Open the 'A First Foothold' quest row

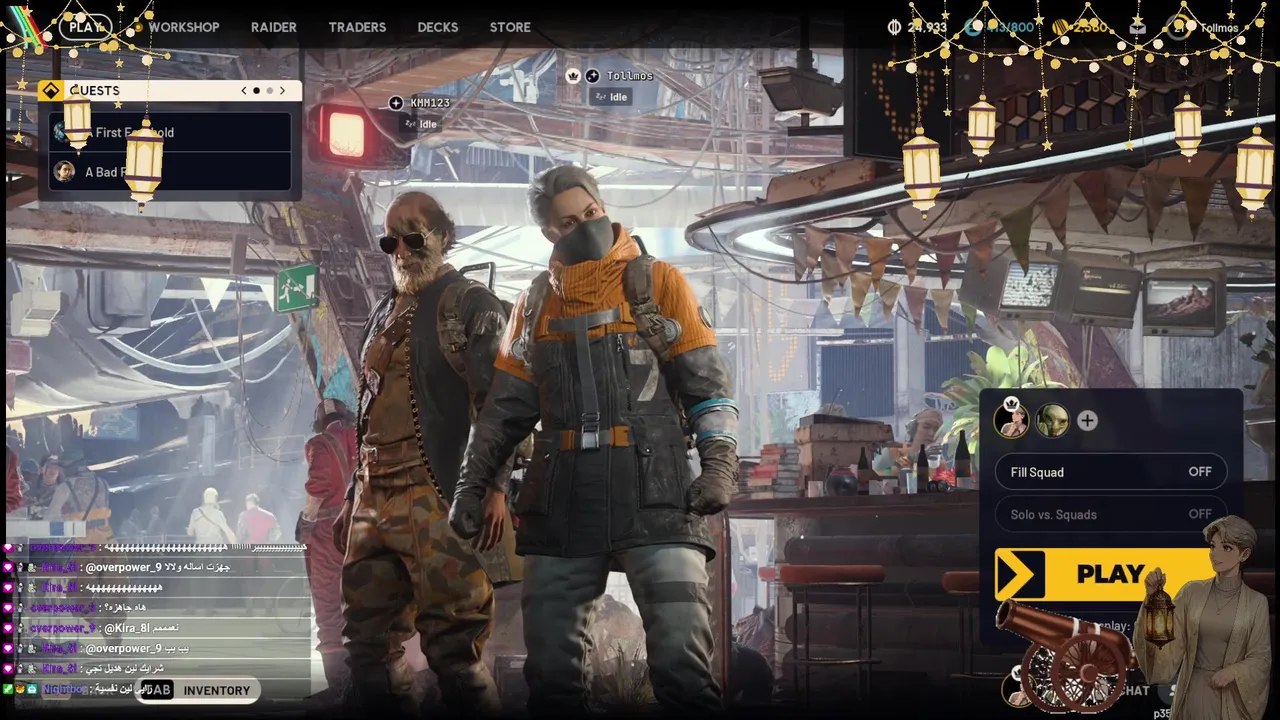coord(170,132)
